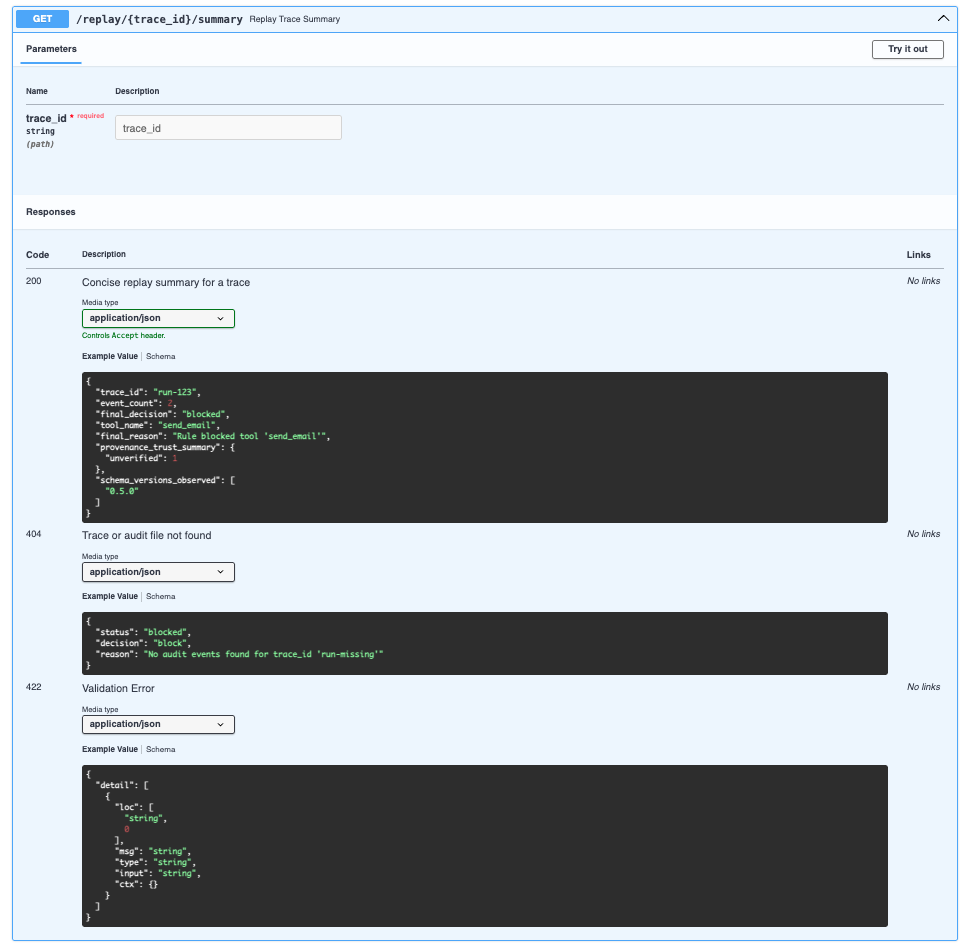Screen dimensions: 968x945
Task: Click the 200 response code
Action: pyautogui.click(x=33, y=281)
